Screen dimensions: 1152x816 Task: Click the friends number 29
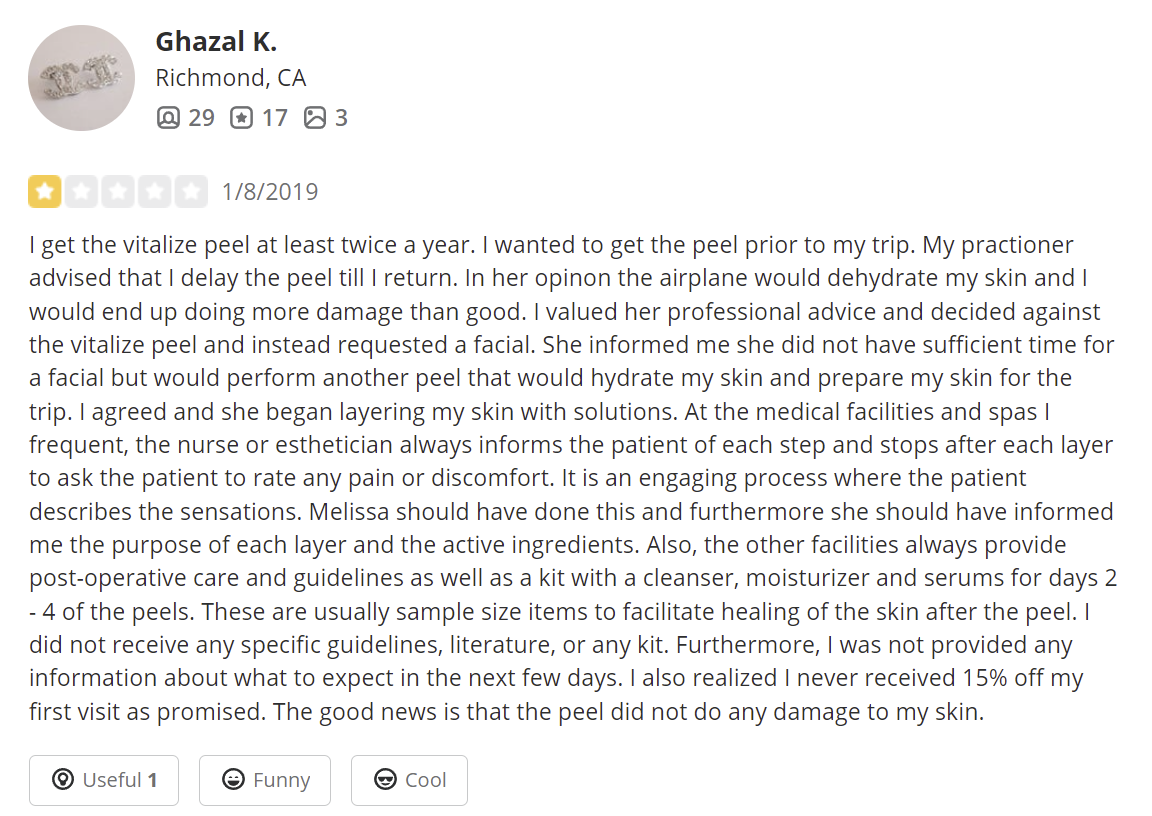click(x=201, y=118)
